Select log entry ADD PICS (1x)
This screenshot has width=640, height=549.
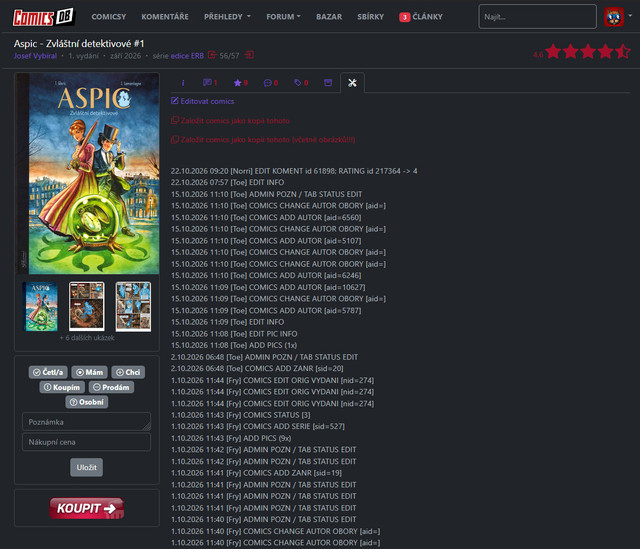point(234,345)
